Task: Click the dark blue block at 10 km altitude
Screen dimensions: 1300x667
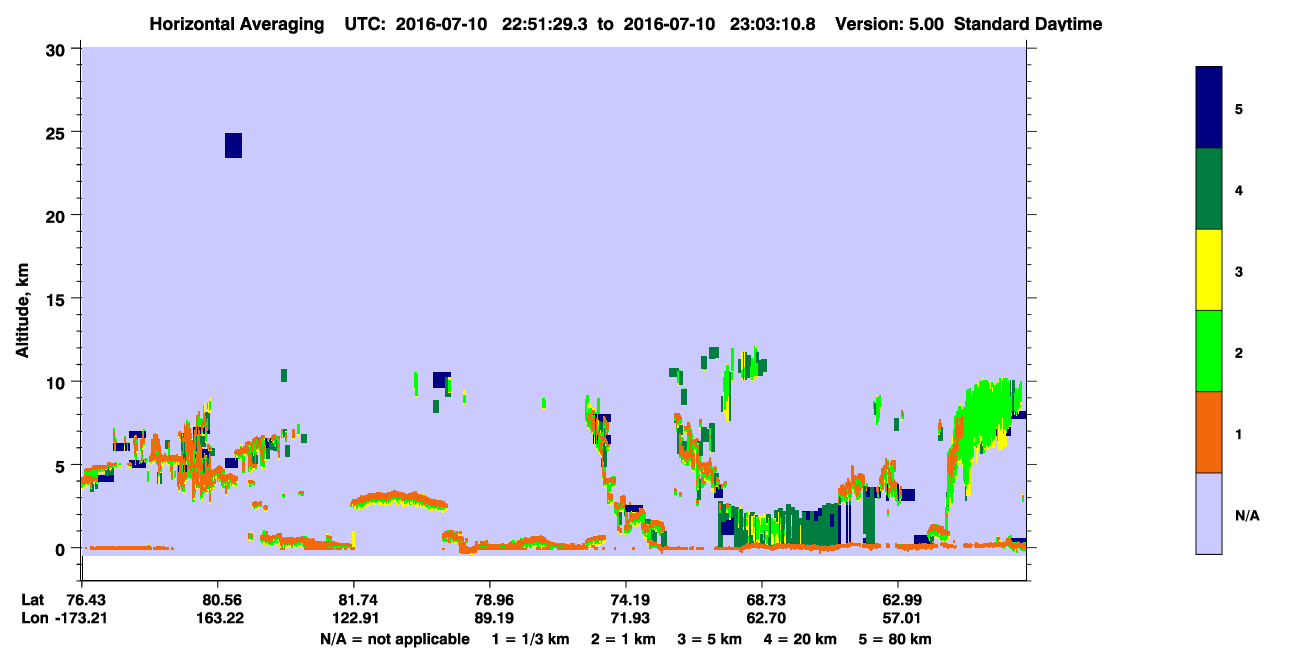Action: 441,380
